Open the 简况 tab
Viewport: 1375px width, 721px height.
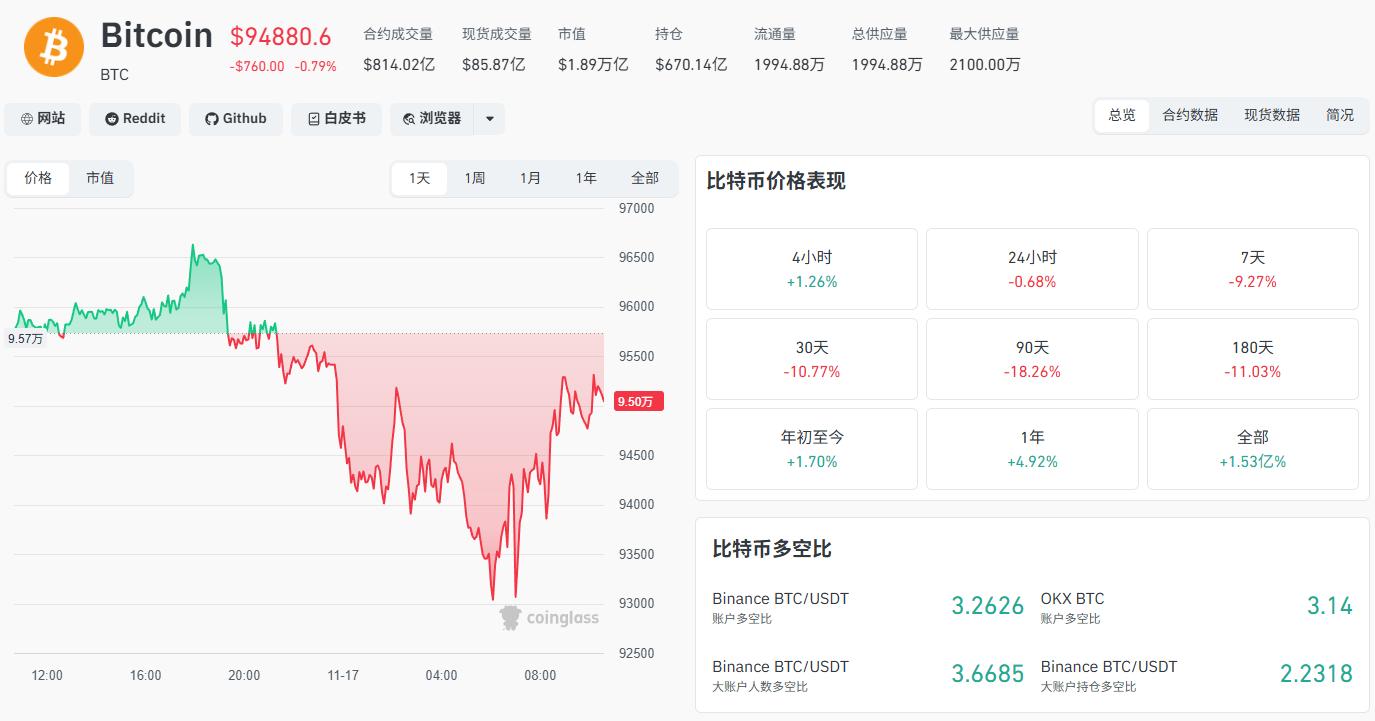(1340, 114)
